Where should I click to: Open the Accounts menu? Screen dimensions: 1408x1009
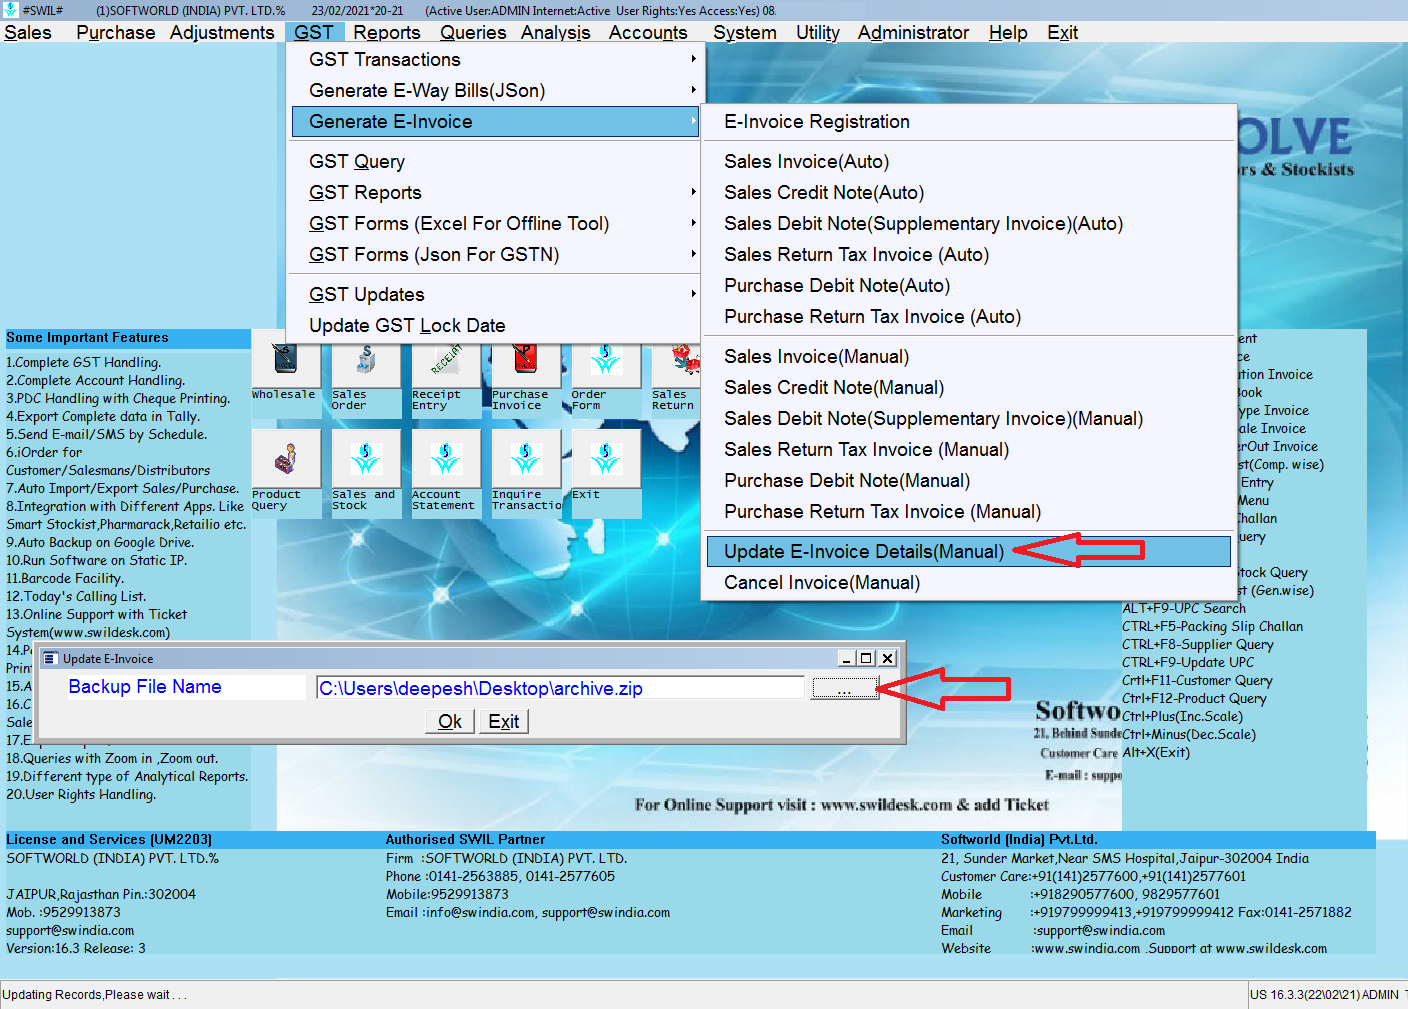[648, 33]
